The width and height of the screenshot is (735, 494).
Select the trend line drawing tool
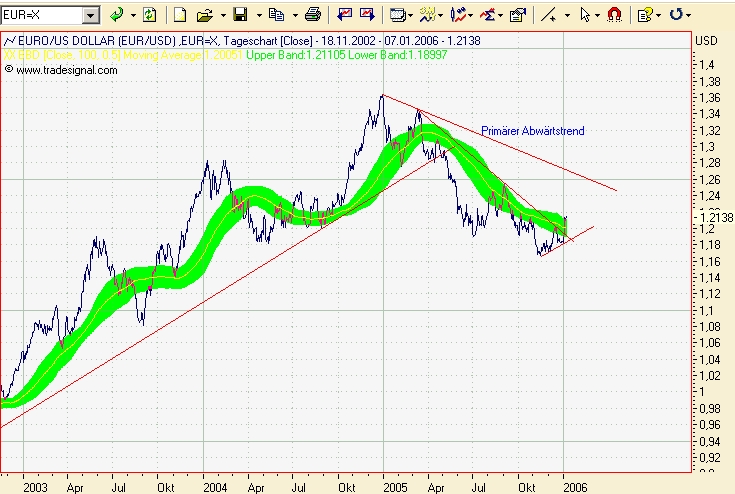pyautogui.click(x=548, y=15)
